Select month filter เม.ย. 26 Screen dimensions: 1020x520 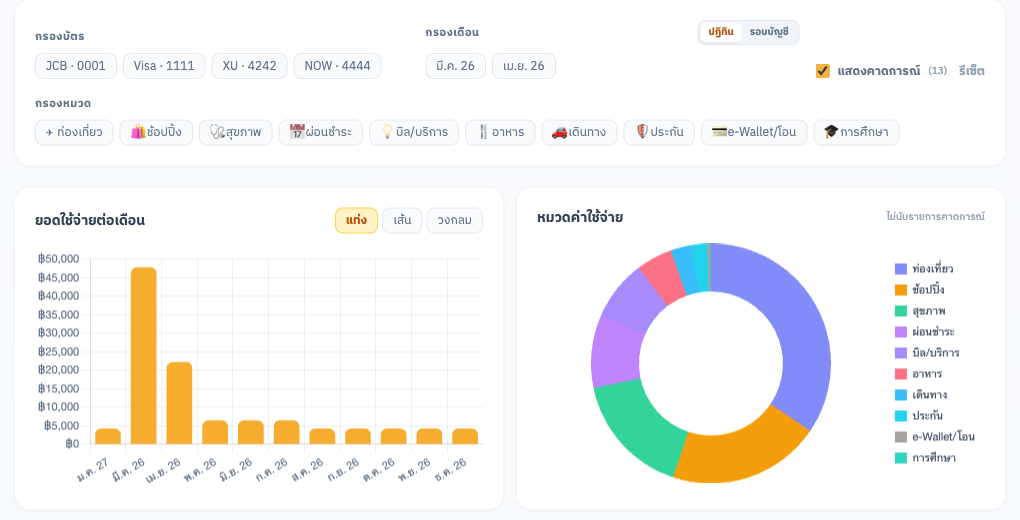click(x=524, y=66)
